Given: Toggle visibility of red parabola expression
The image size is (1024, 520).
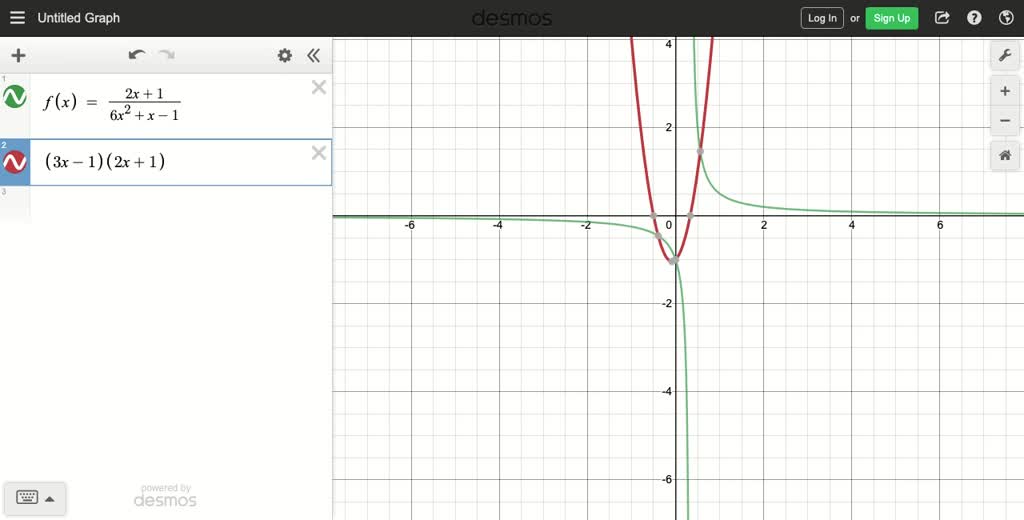Looking at the screenshot, I should tap(14, 161).
